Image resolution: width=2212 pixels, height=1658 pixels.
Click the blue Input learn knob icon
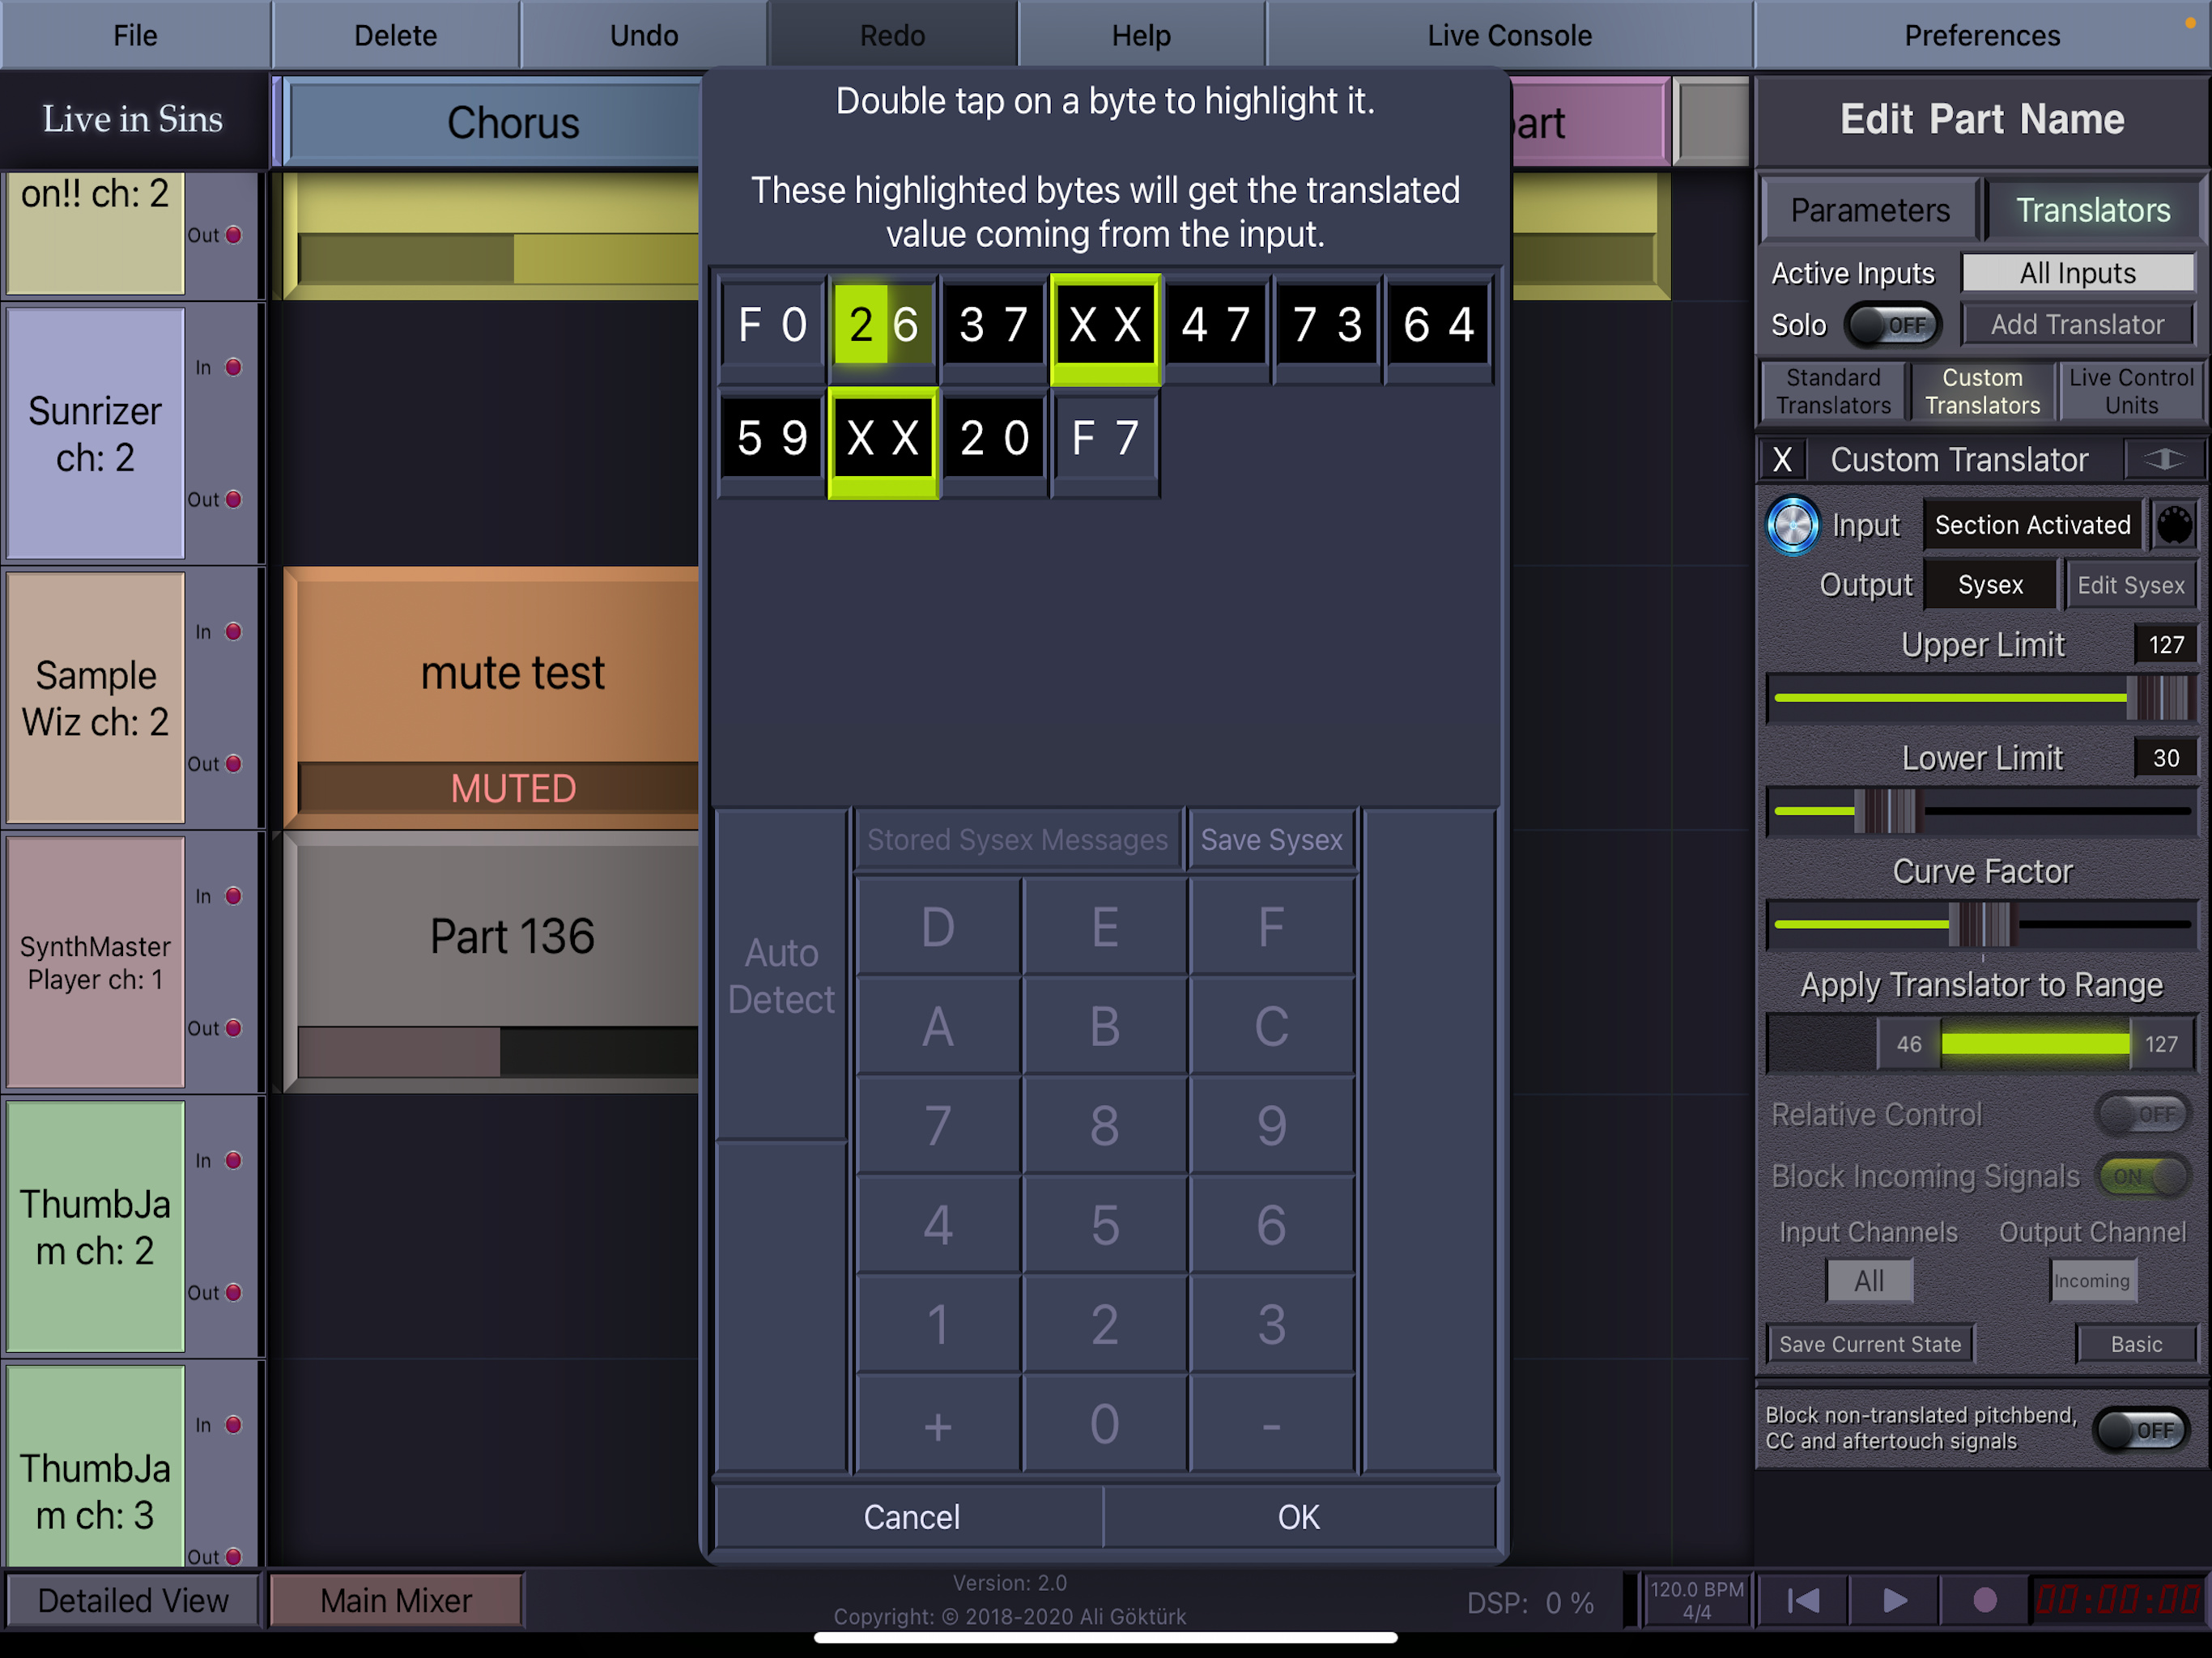click(1792, 525)
